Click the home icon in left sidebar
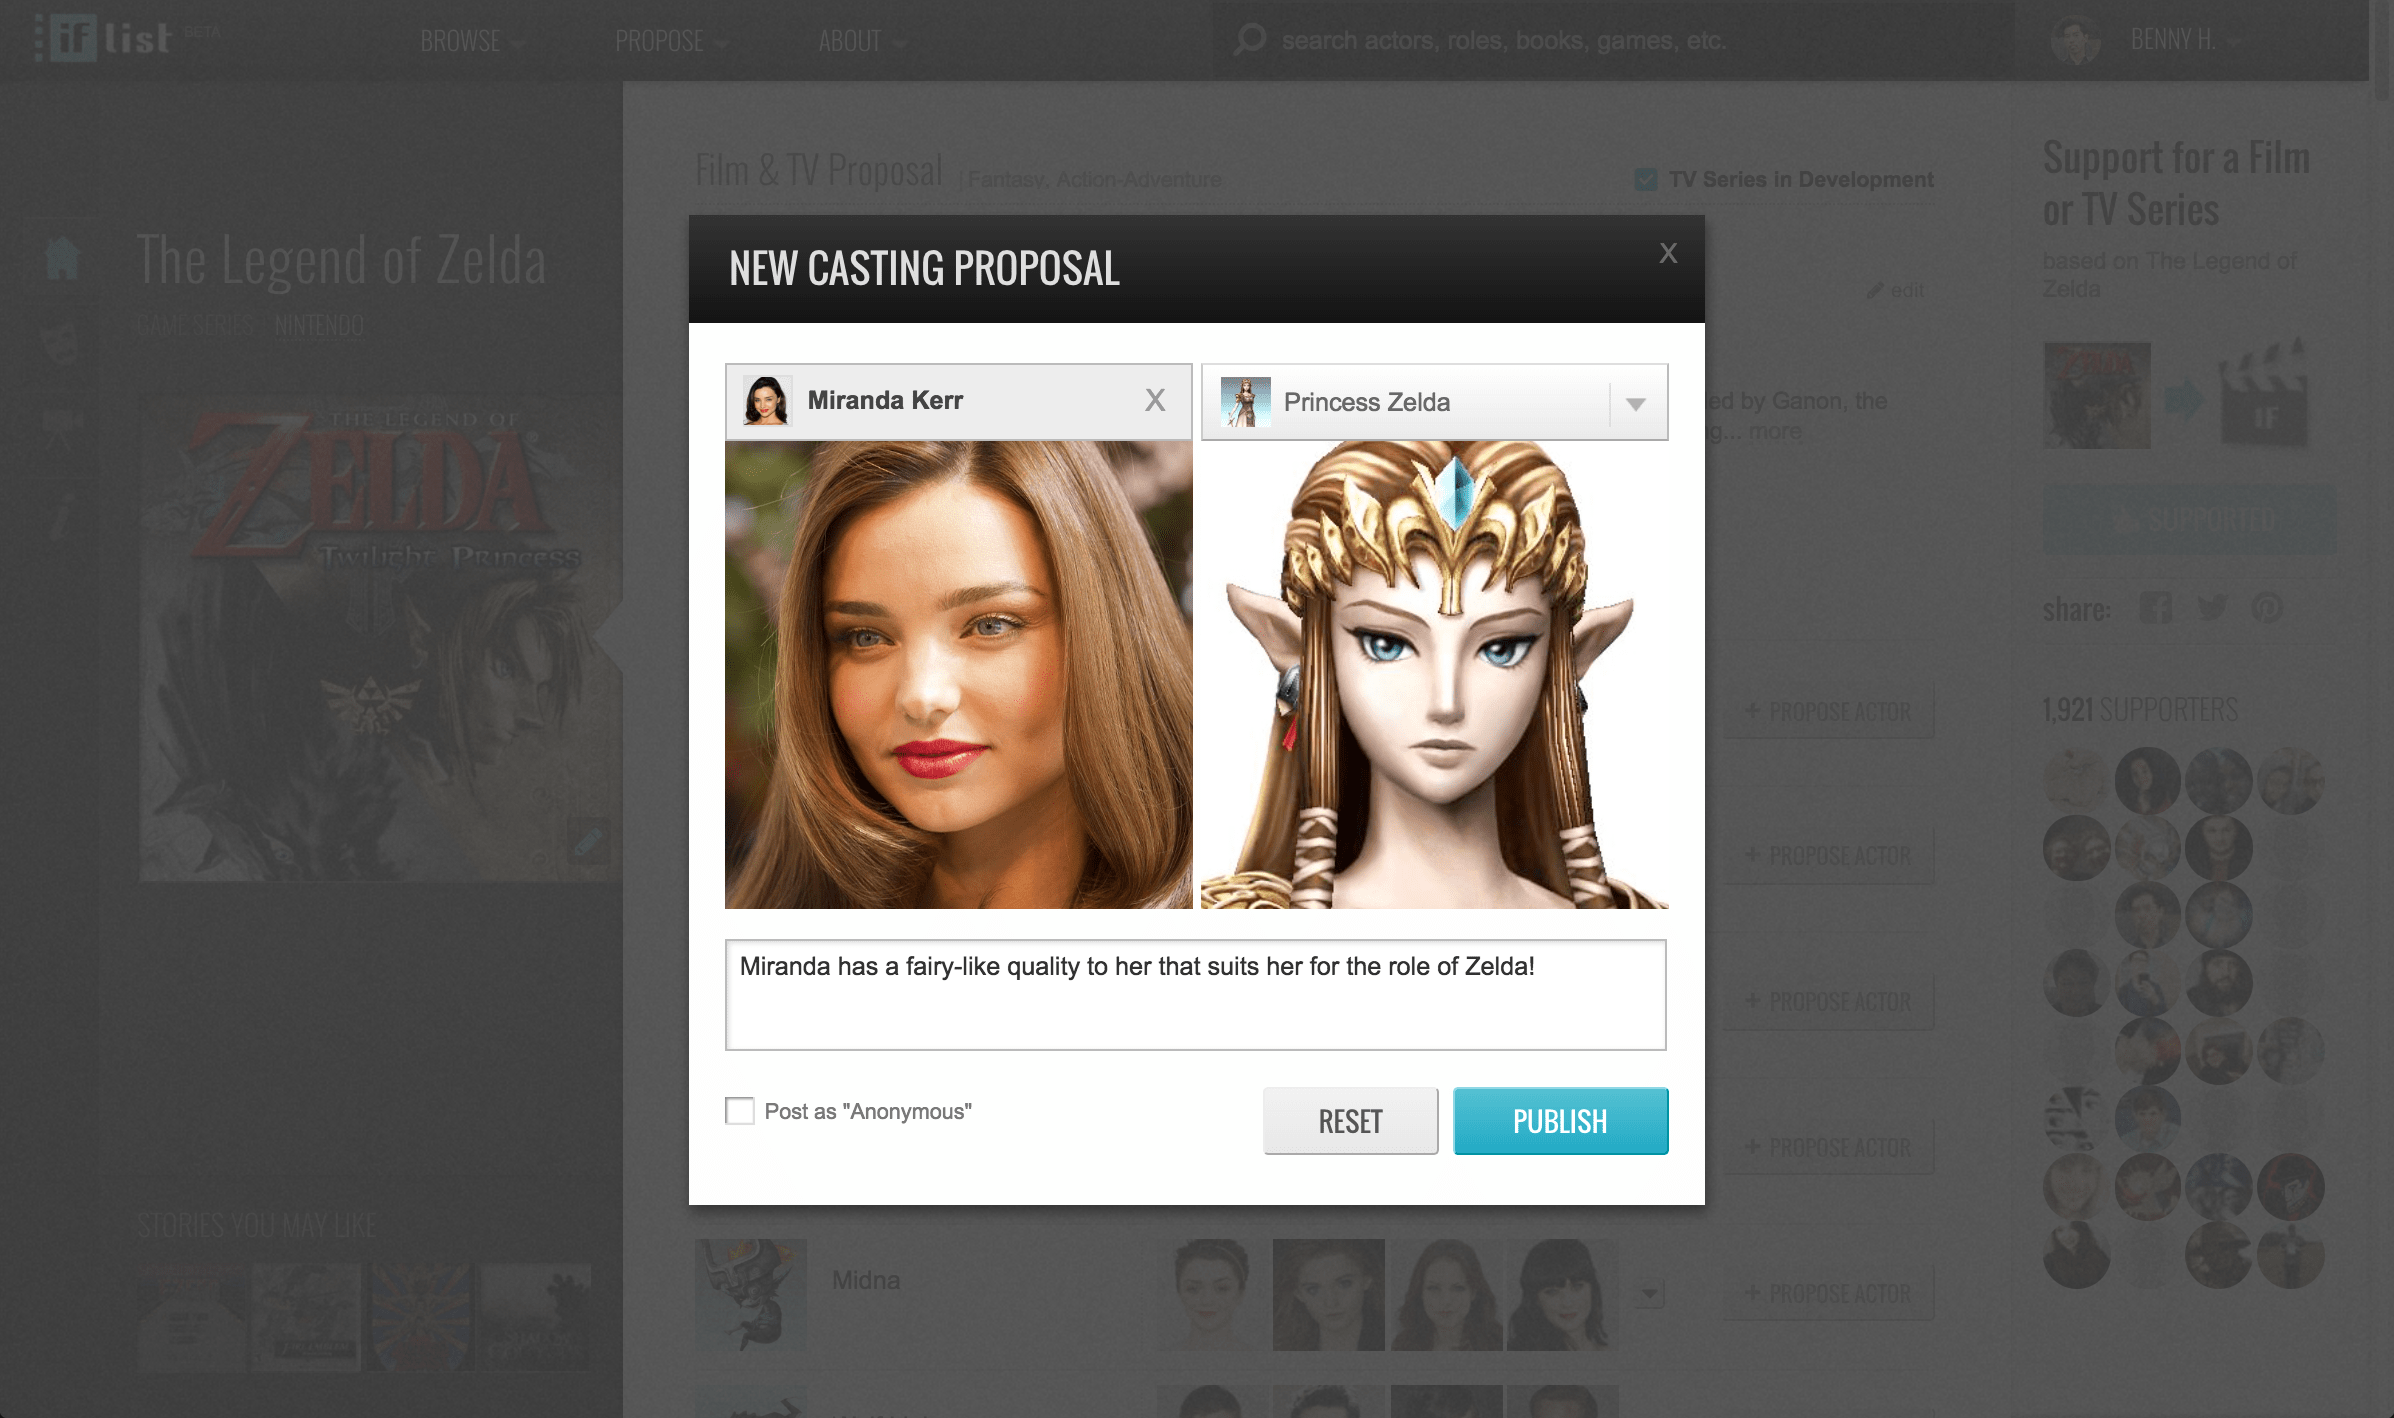The image size is (2394, 1418). (x=62, y=258)
